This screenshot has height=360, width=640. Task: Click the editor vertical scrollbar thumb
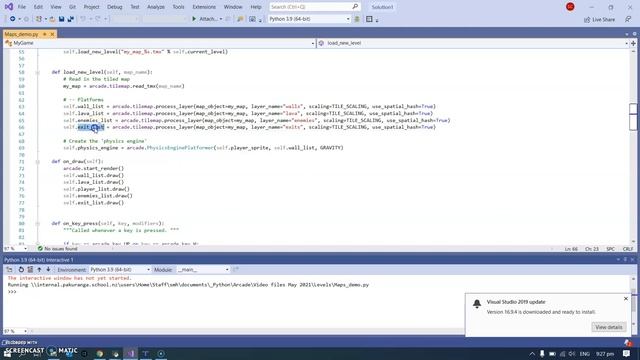633,117
